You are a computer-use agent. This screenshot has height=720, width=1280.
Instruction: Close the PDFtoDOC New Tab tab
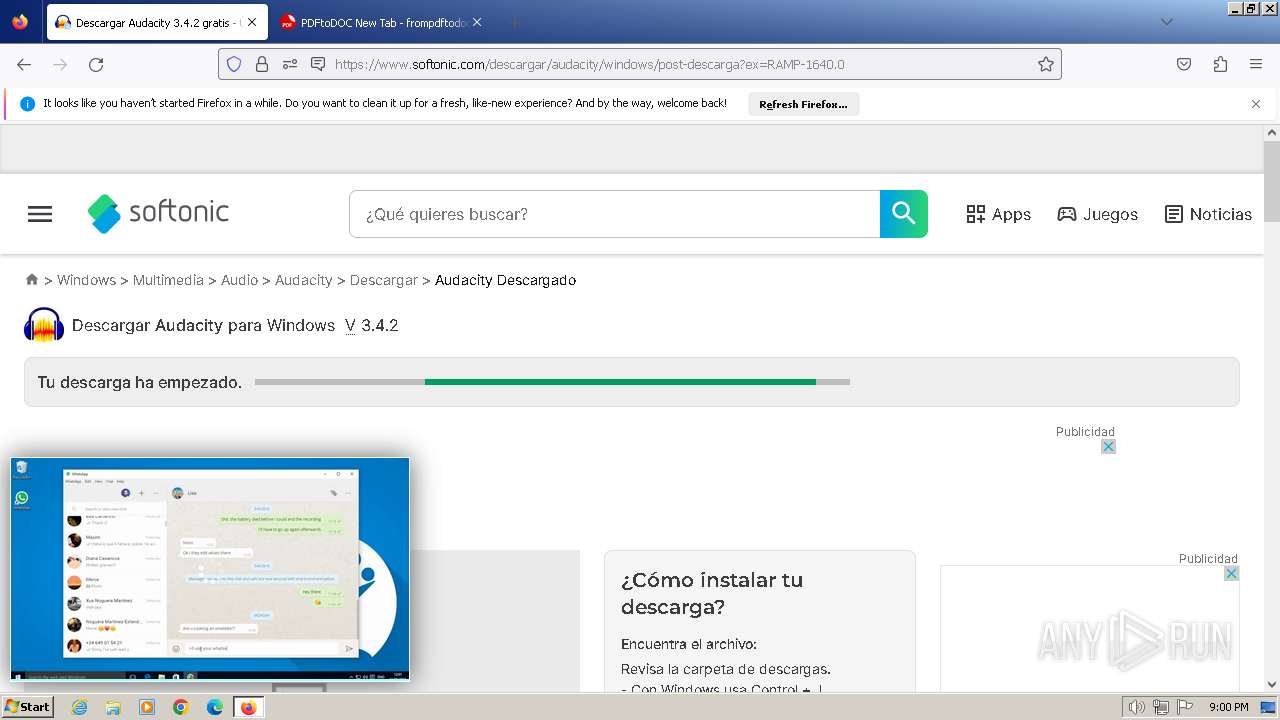(x=476, y=22)
